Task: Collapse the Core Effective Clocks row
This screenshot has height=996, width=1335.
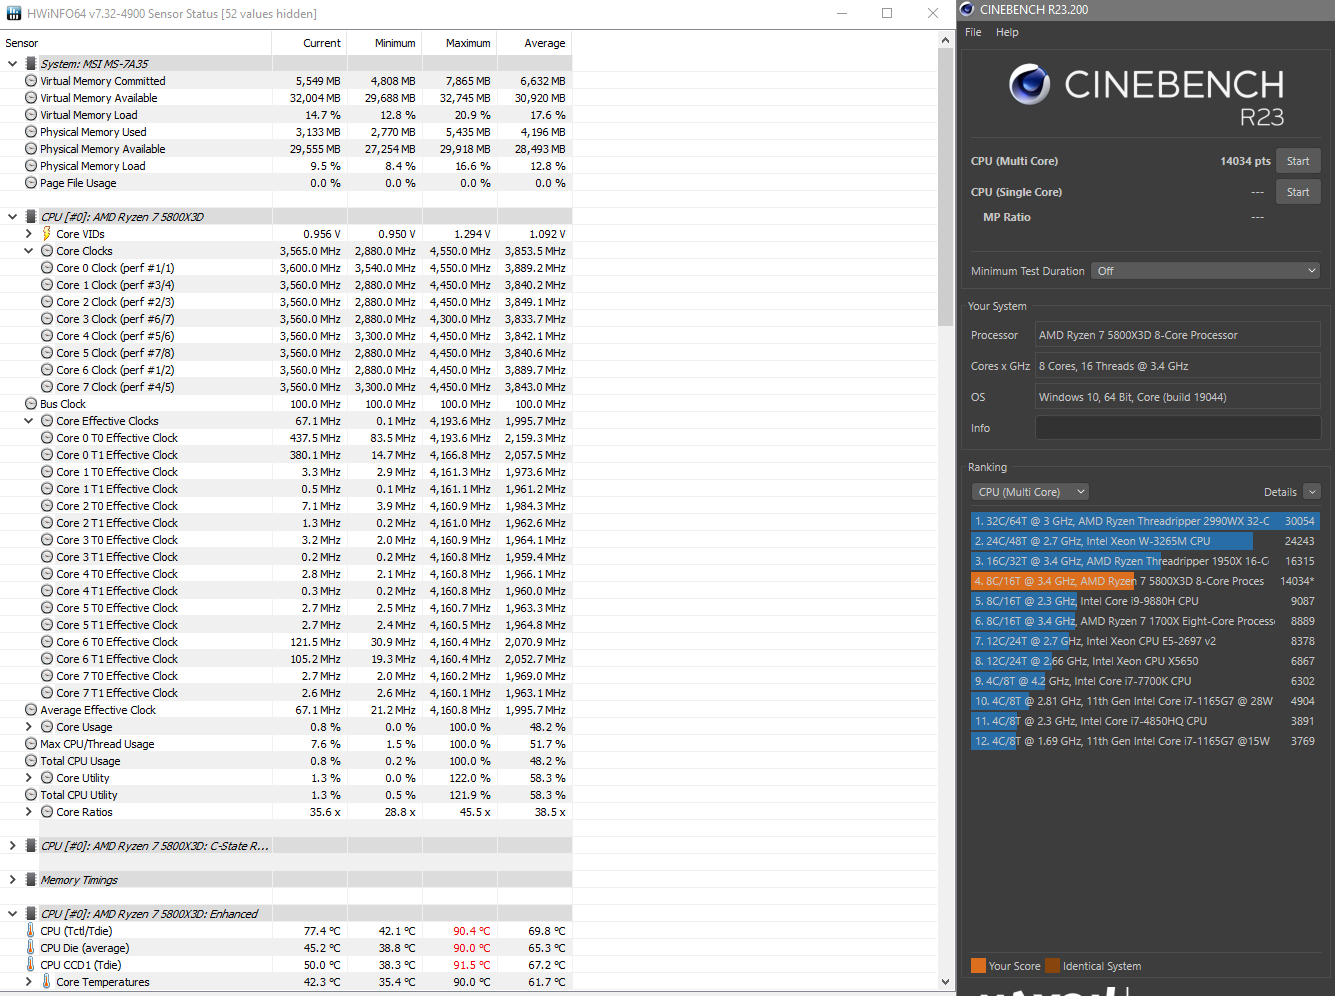Action: click(x=28, y=421)
